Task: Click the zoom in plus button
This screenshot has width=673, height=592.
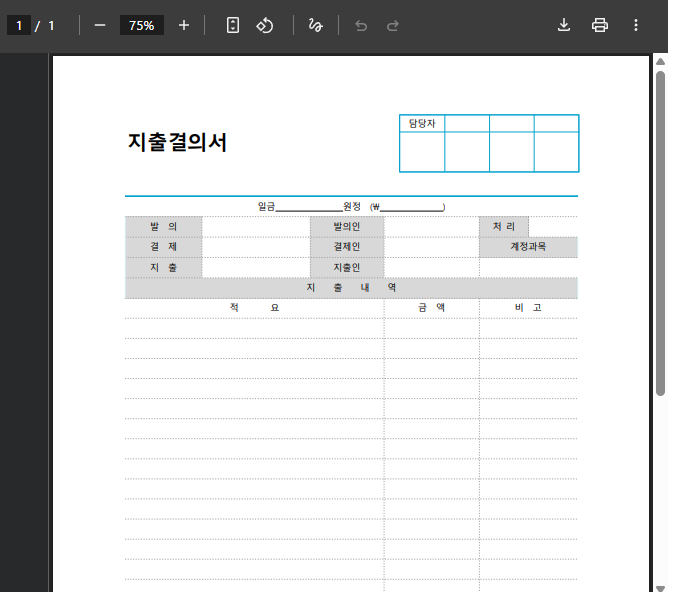Action: click(184, 25)
